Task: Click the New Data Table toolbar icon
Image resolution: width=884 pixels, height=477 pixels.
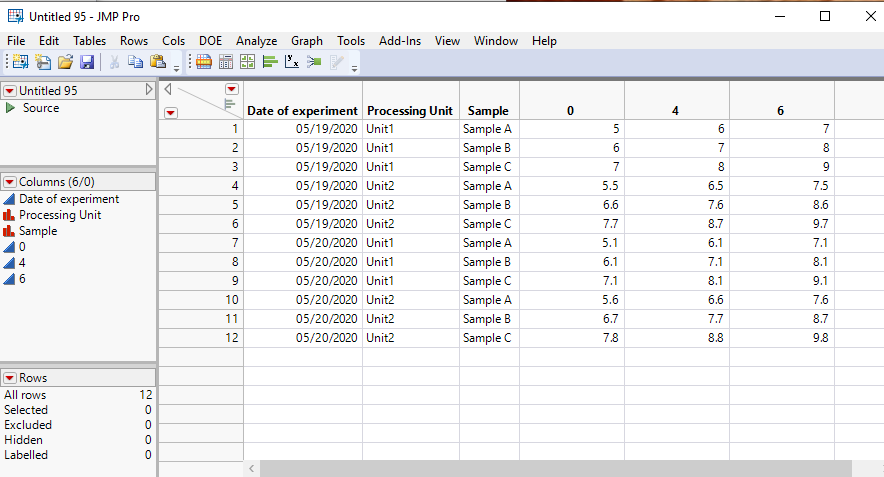Action: click(x=20, y=62)
